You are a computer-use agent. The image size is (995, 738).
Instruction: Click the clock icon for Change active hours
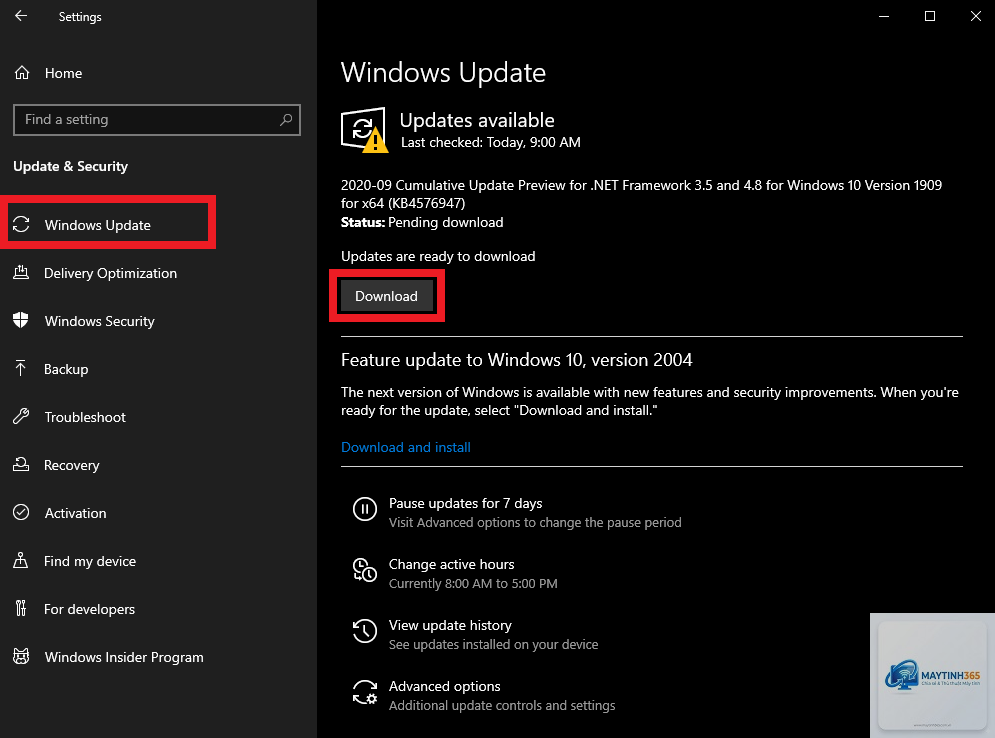click(365, 570)
